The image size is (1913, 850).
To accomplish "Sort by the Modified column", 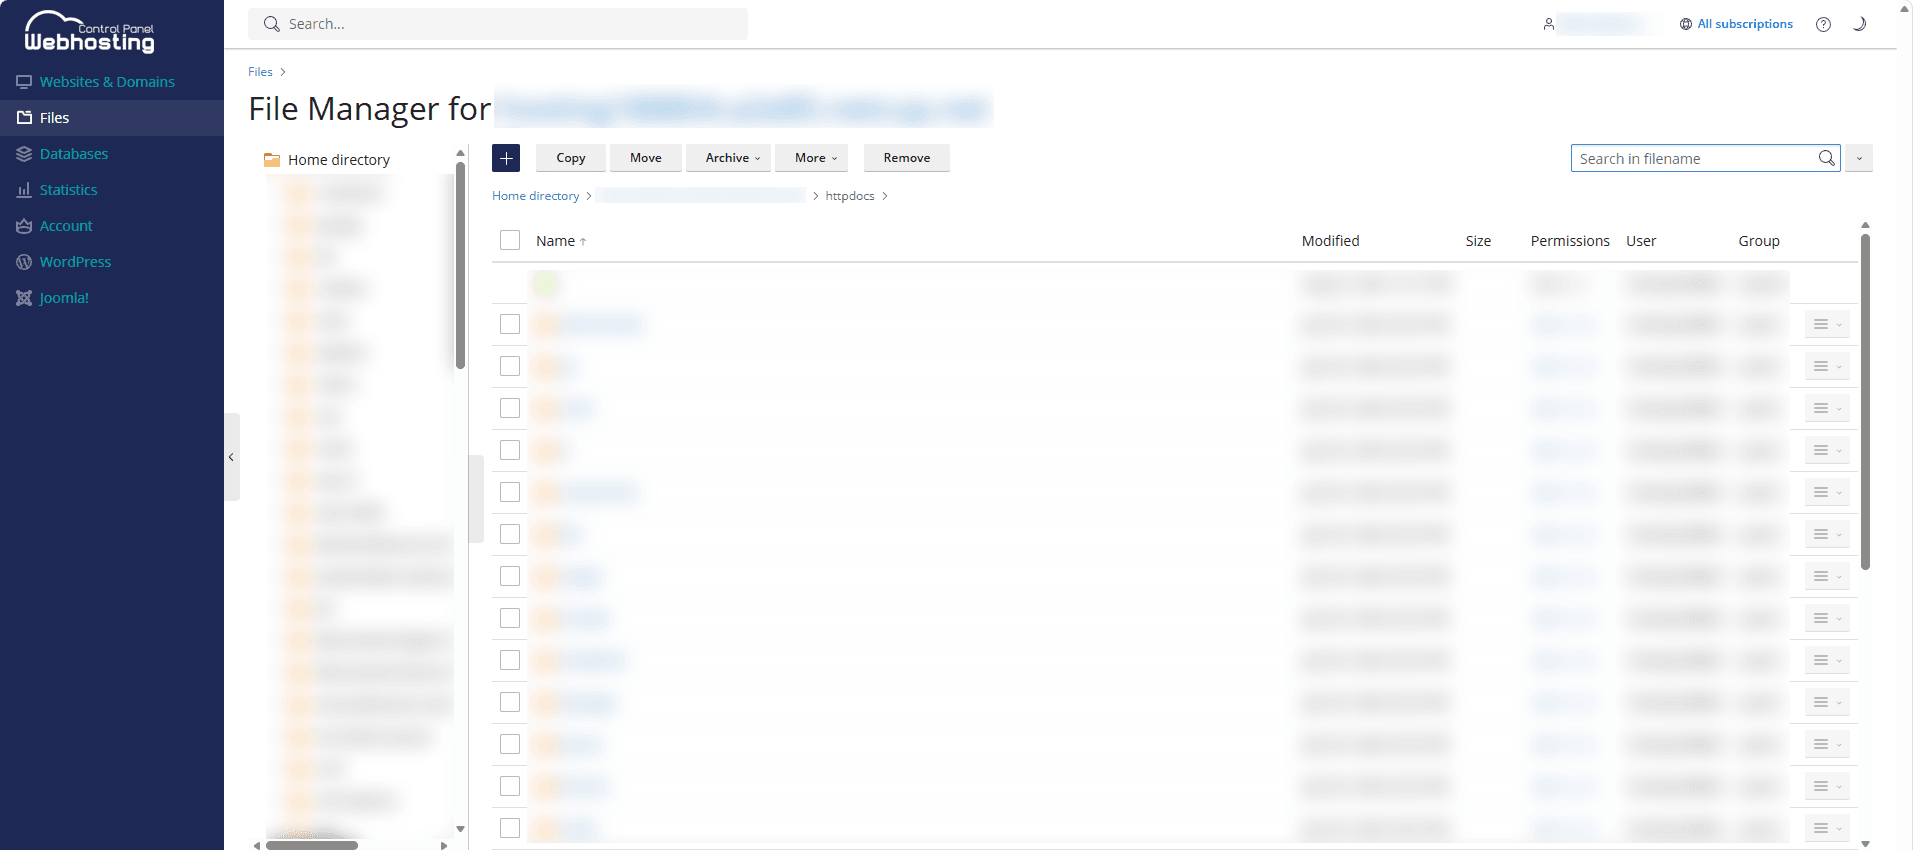I will pyautogui.click(x=1330, y=241).
